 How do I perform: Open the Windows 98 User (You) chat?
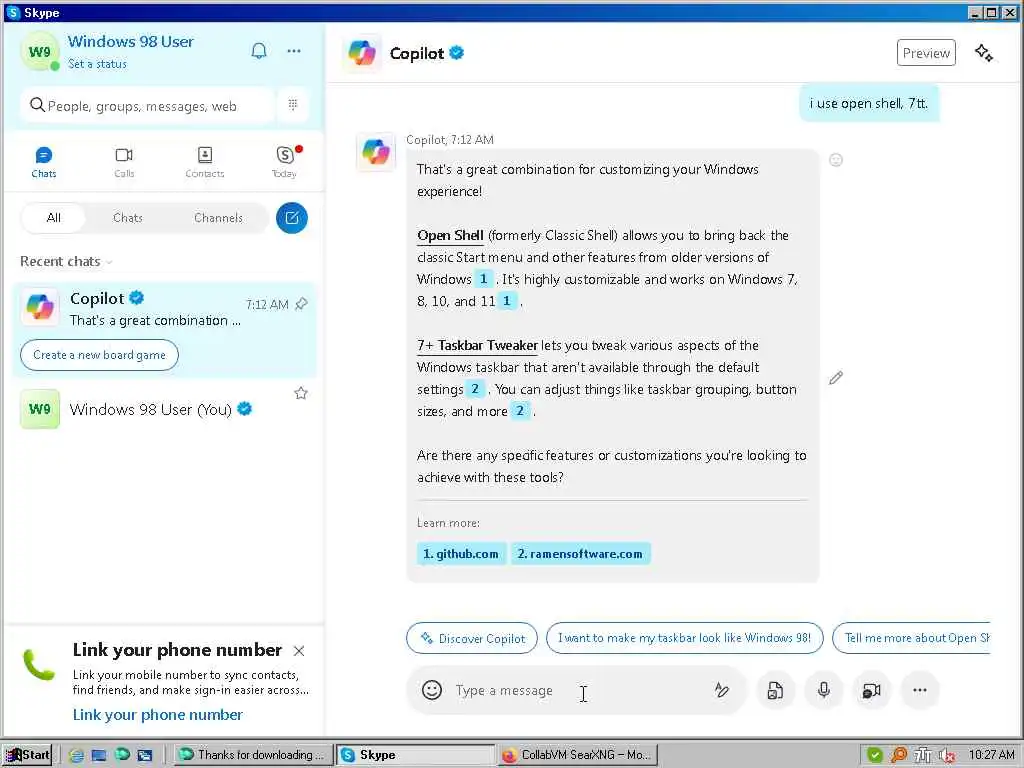coord(164,409)
